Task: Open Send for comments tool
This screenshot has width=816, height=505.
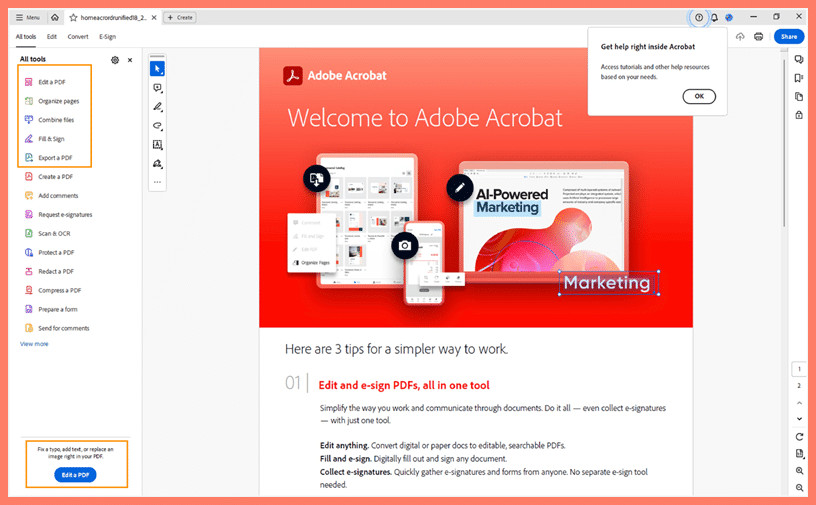Action: (x=57, y=328)
